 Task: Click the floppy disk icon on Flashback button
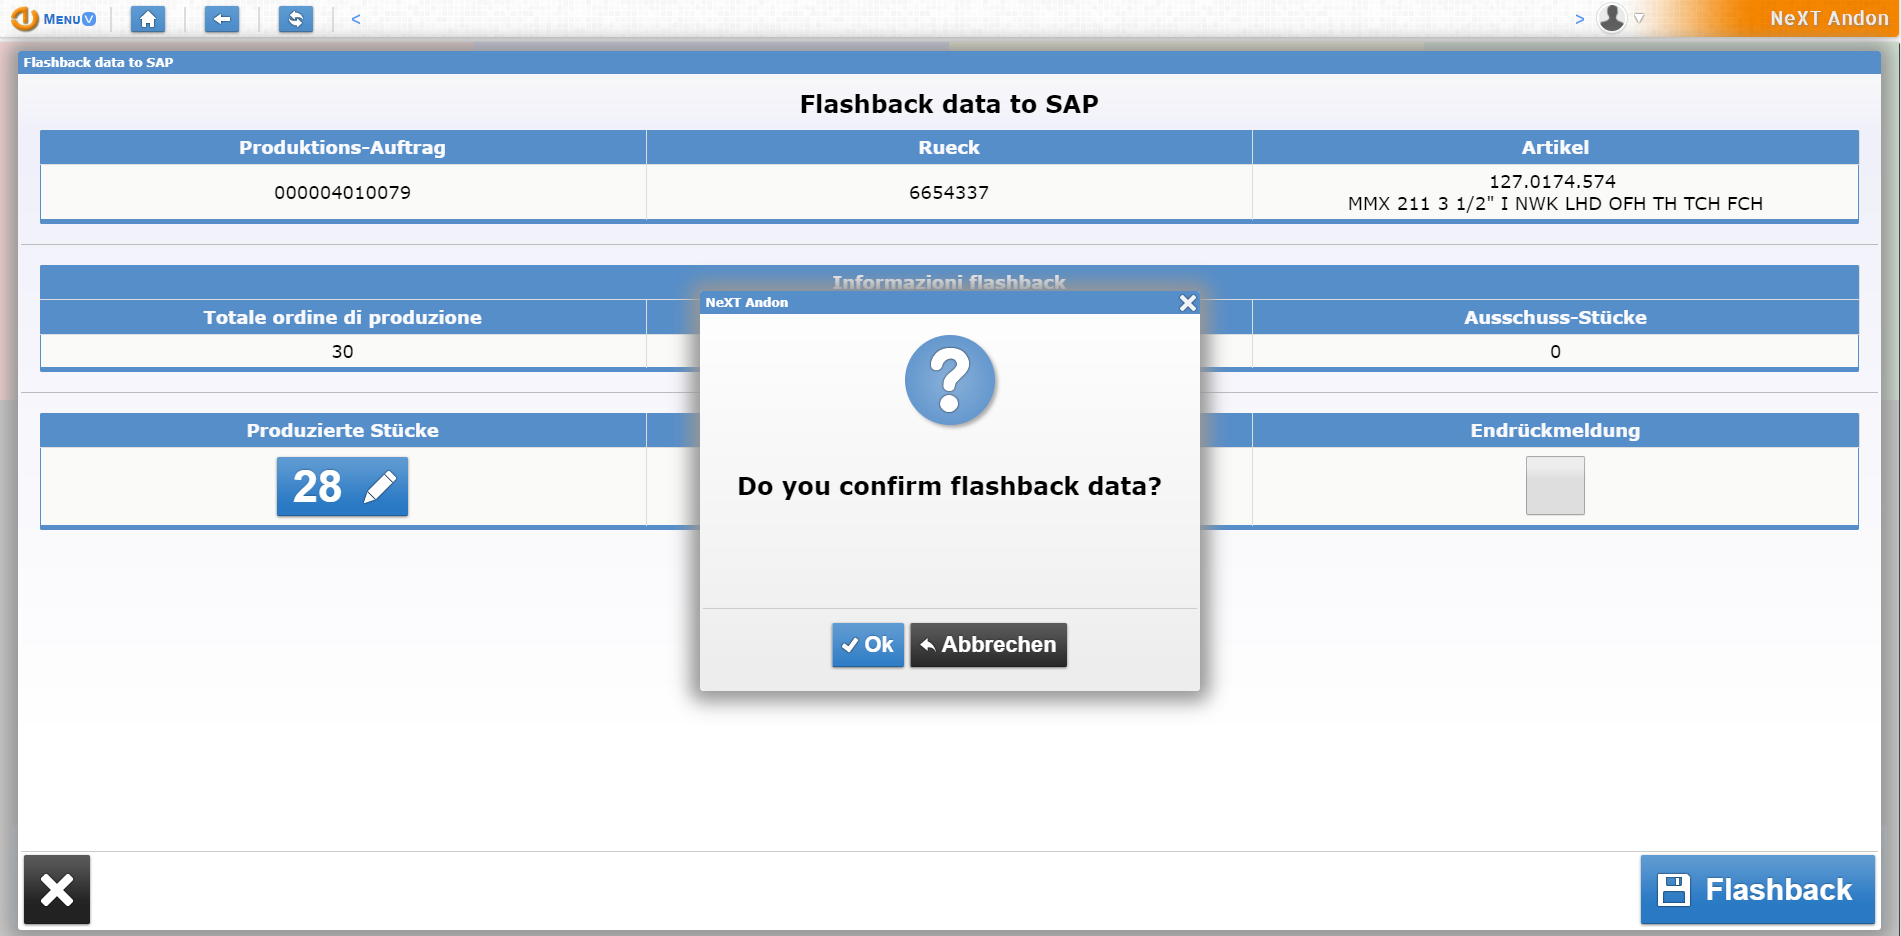(1676, 889)
